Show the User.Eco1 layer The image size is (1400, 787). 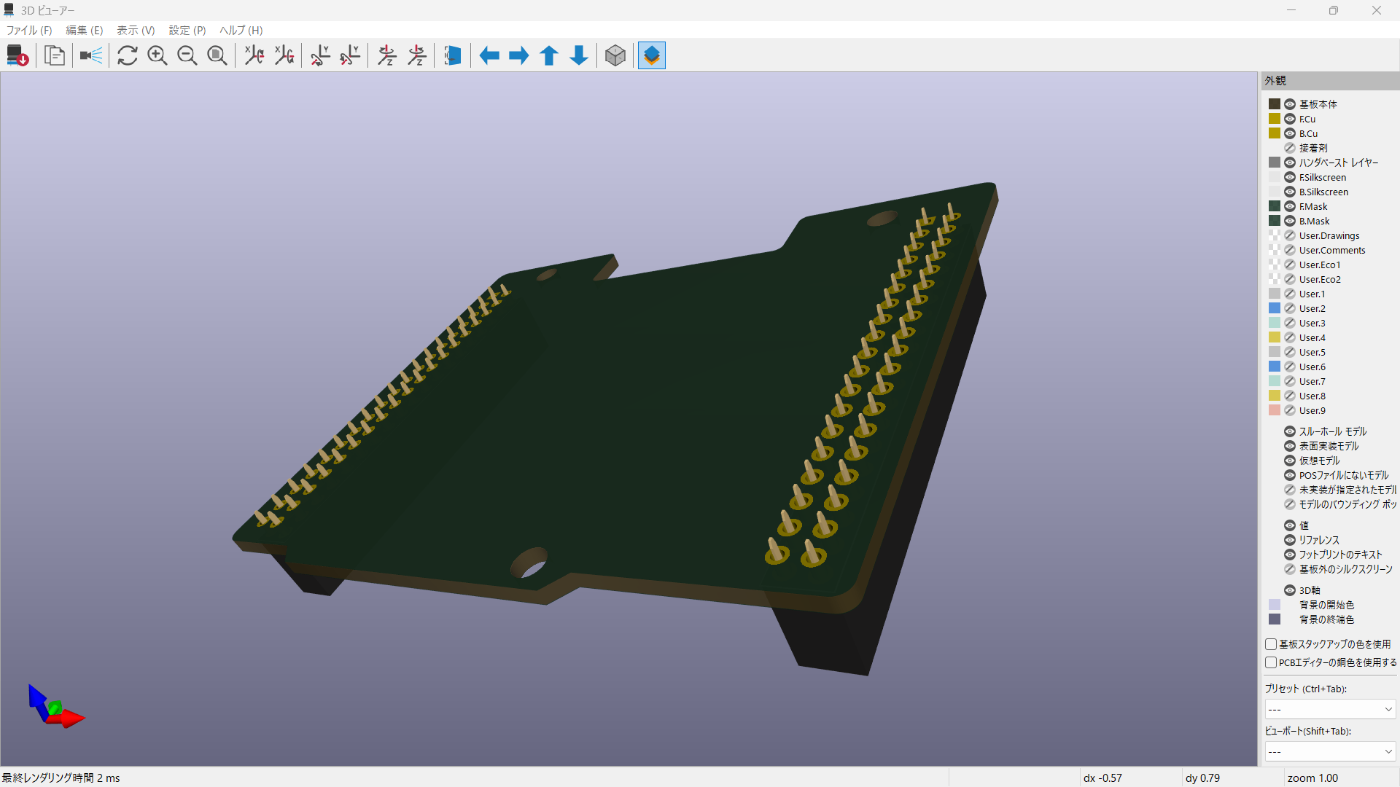point(1290,265)
